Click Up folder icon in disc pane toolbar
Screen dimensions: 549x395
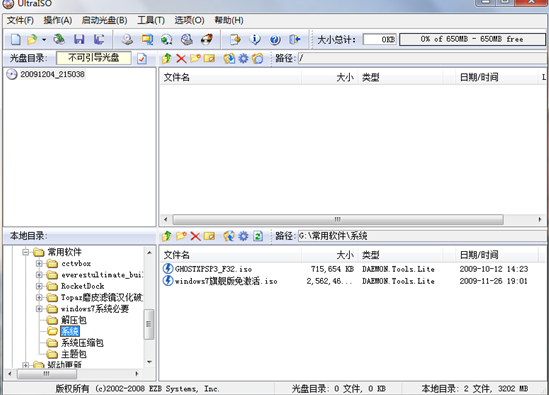tap(167, 58)
